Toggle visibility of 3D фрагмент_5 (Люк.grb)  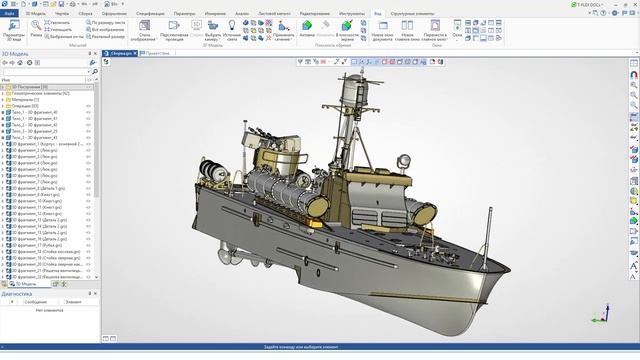click(88, 169)
